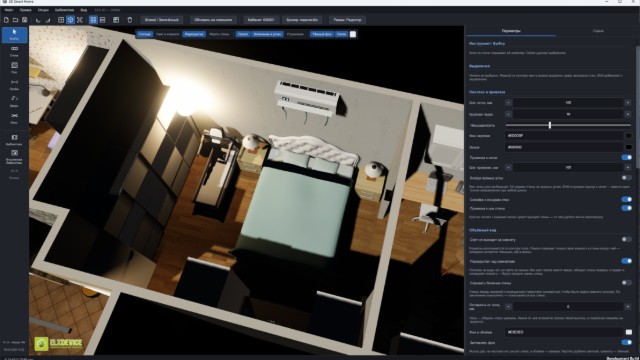
Task: Open the Вид menu
Action: point(84,10)
